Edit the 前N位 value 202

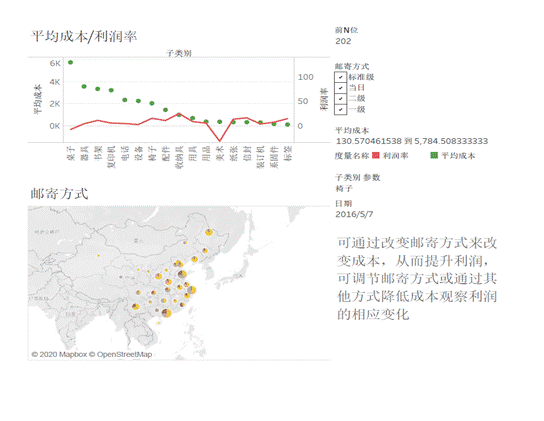click(x=343, y=41)
